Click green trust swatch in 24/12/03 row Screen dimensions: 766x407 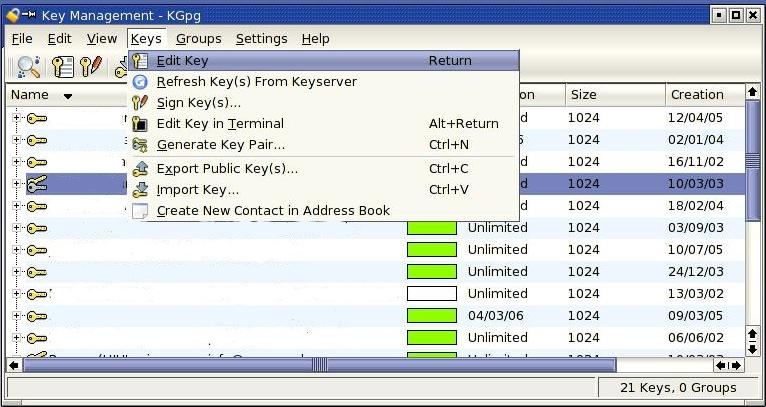(x=432, y=272)
